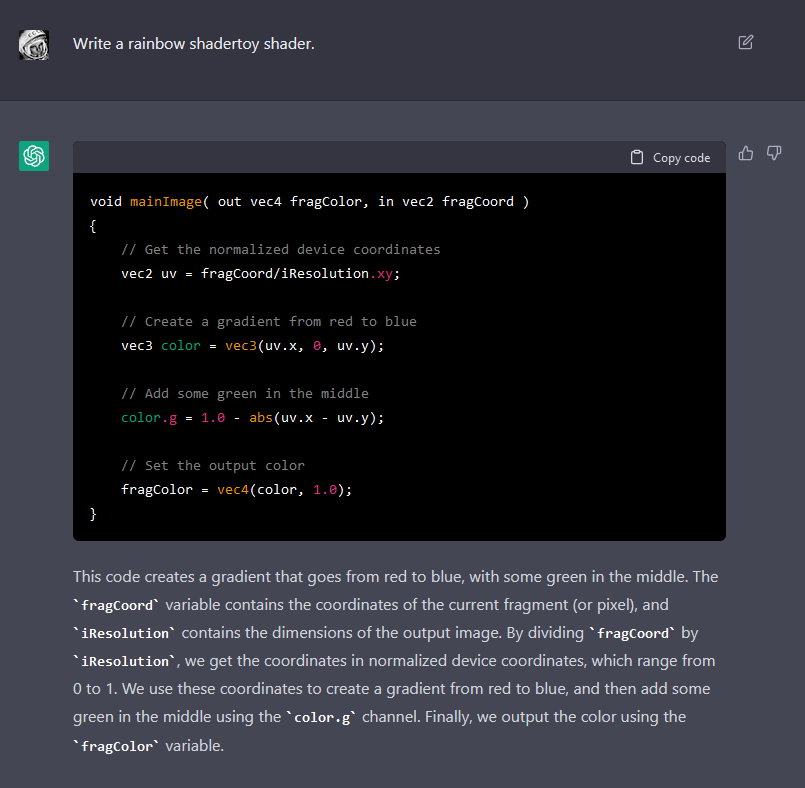Click the prompt text "Write a rainbow shadertoy shader."
Screen dimensions: 805x788
tap(193, 44)
